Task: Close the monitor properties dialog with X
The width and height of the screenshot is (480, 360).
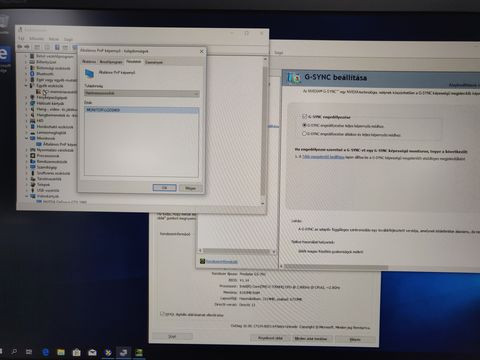Action: [201, 51]
